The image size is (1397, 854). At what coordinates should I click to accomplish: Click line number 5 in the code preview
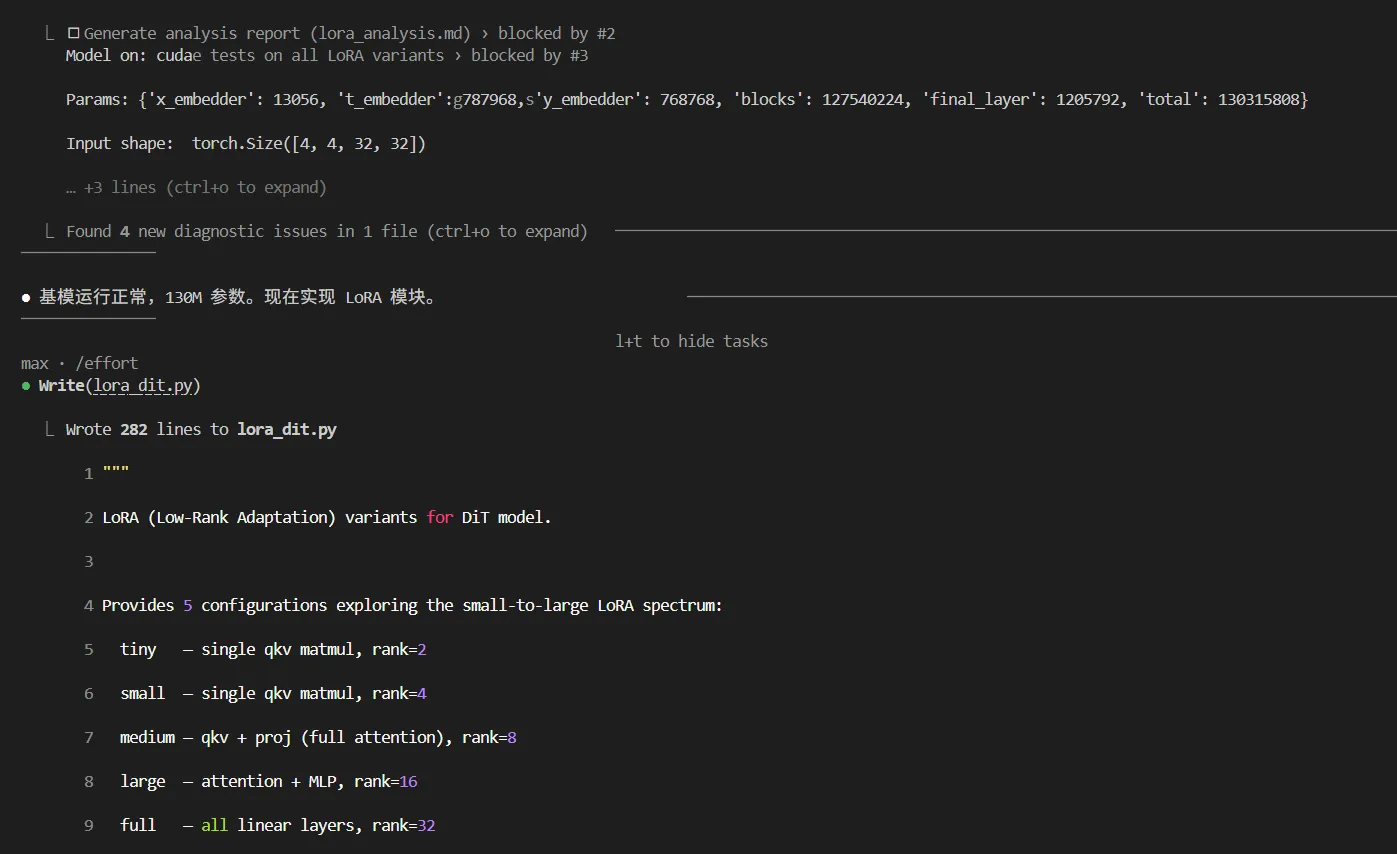click(89, 650)
